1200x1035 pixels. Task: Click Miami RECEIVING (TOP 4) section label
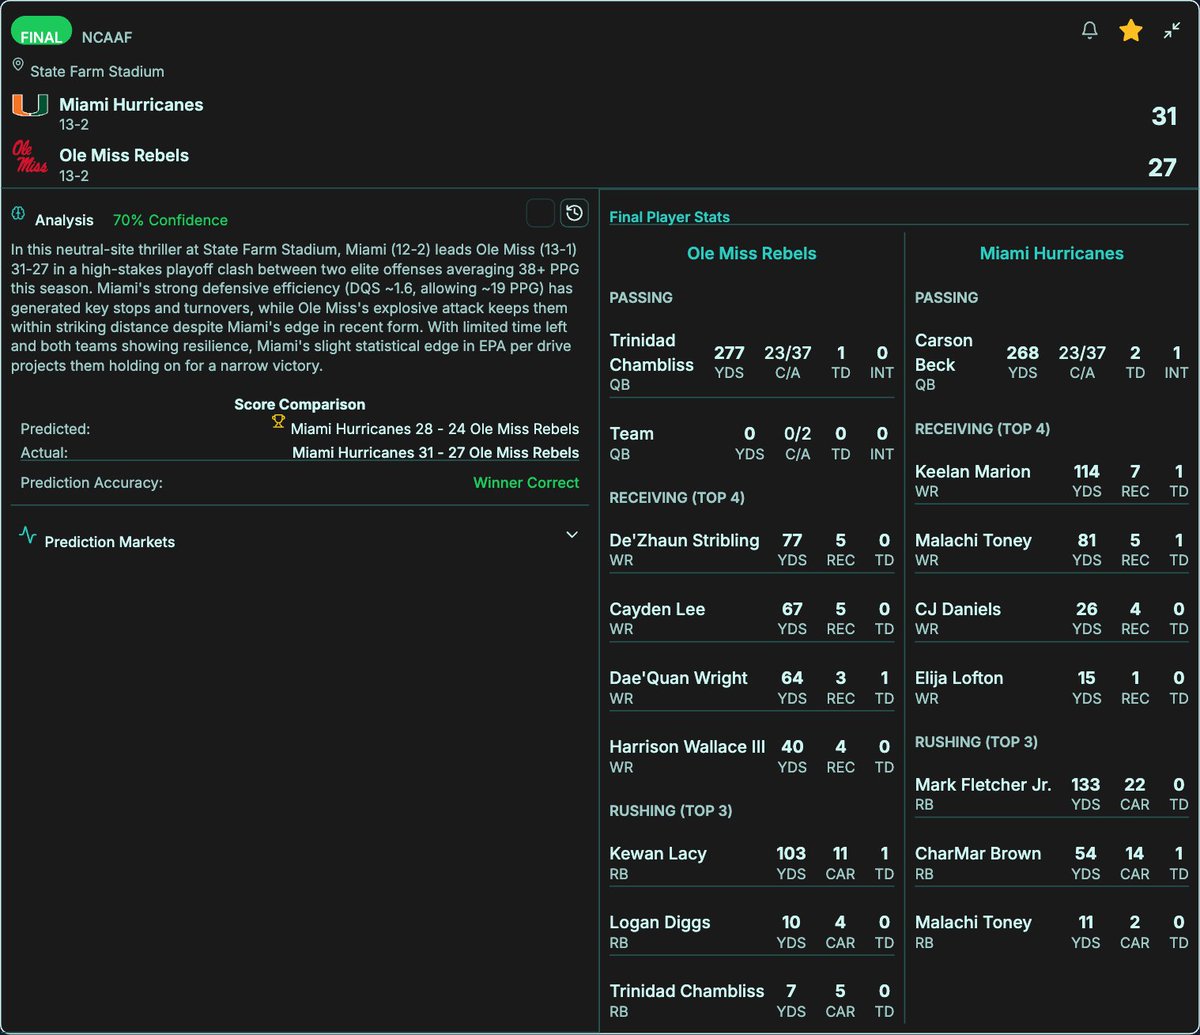982,429
